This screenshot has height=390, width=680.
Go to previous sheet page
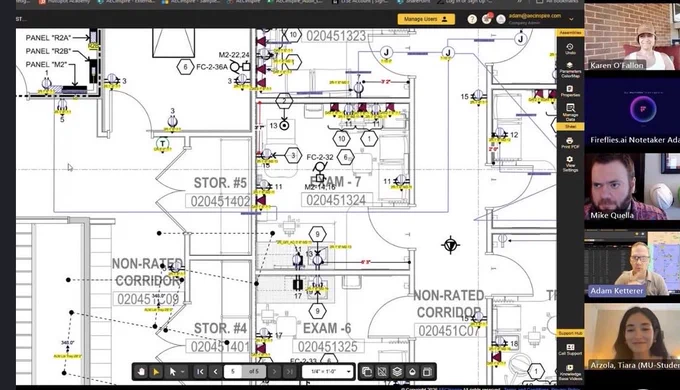(215, 372)
